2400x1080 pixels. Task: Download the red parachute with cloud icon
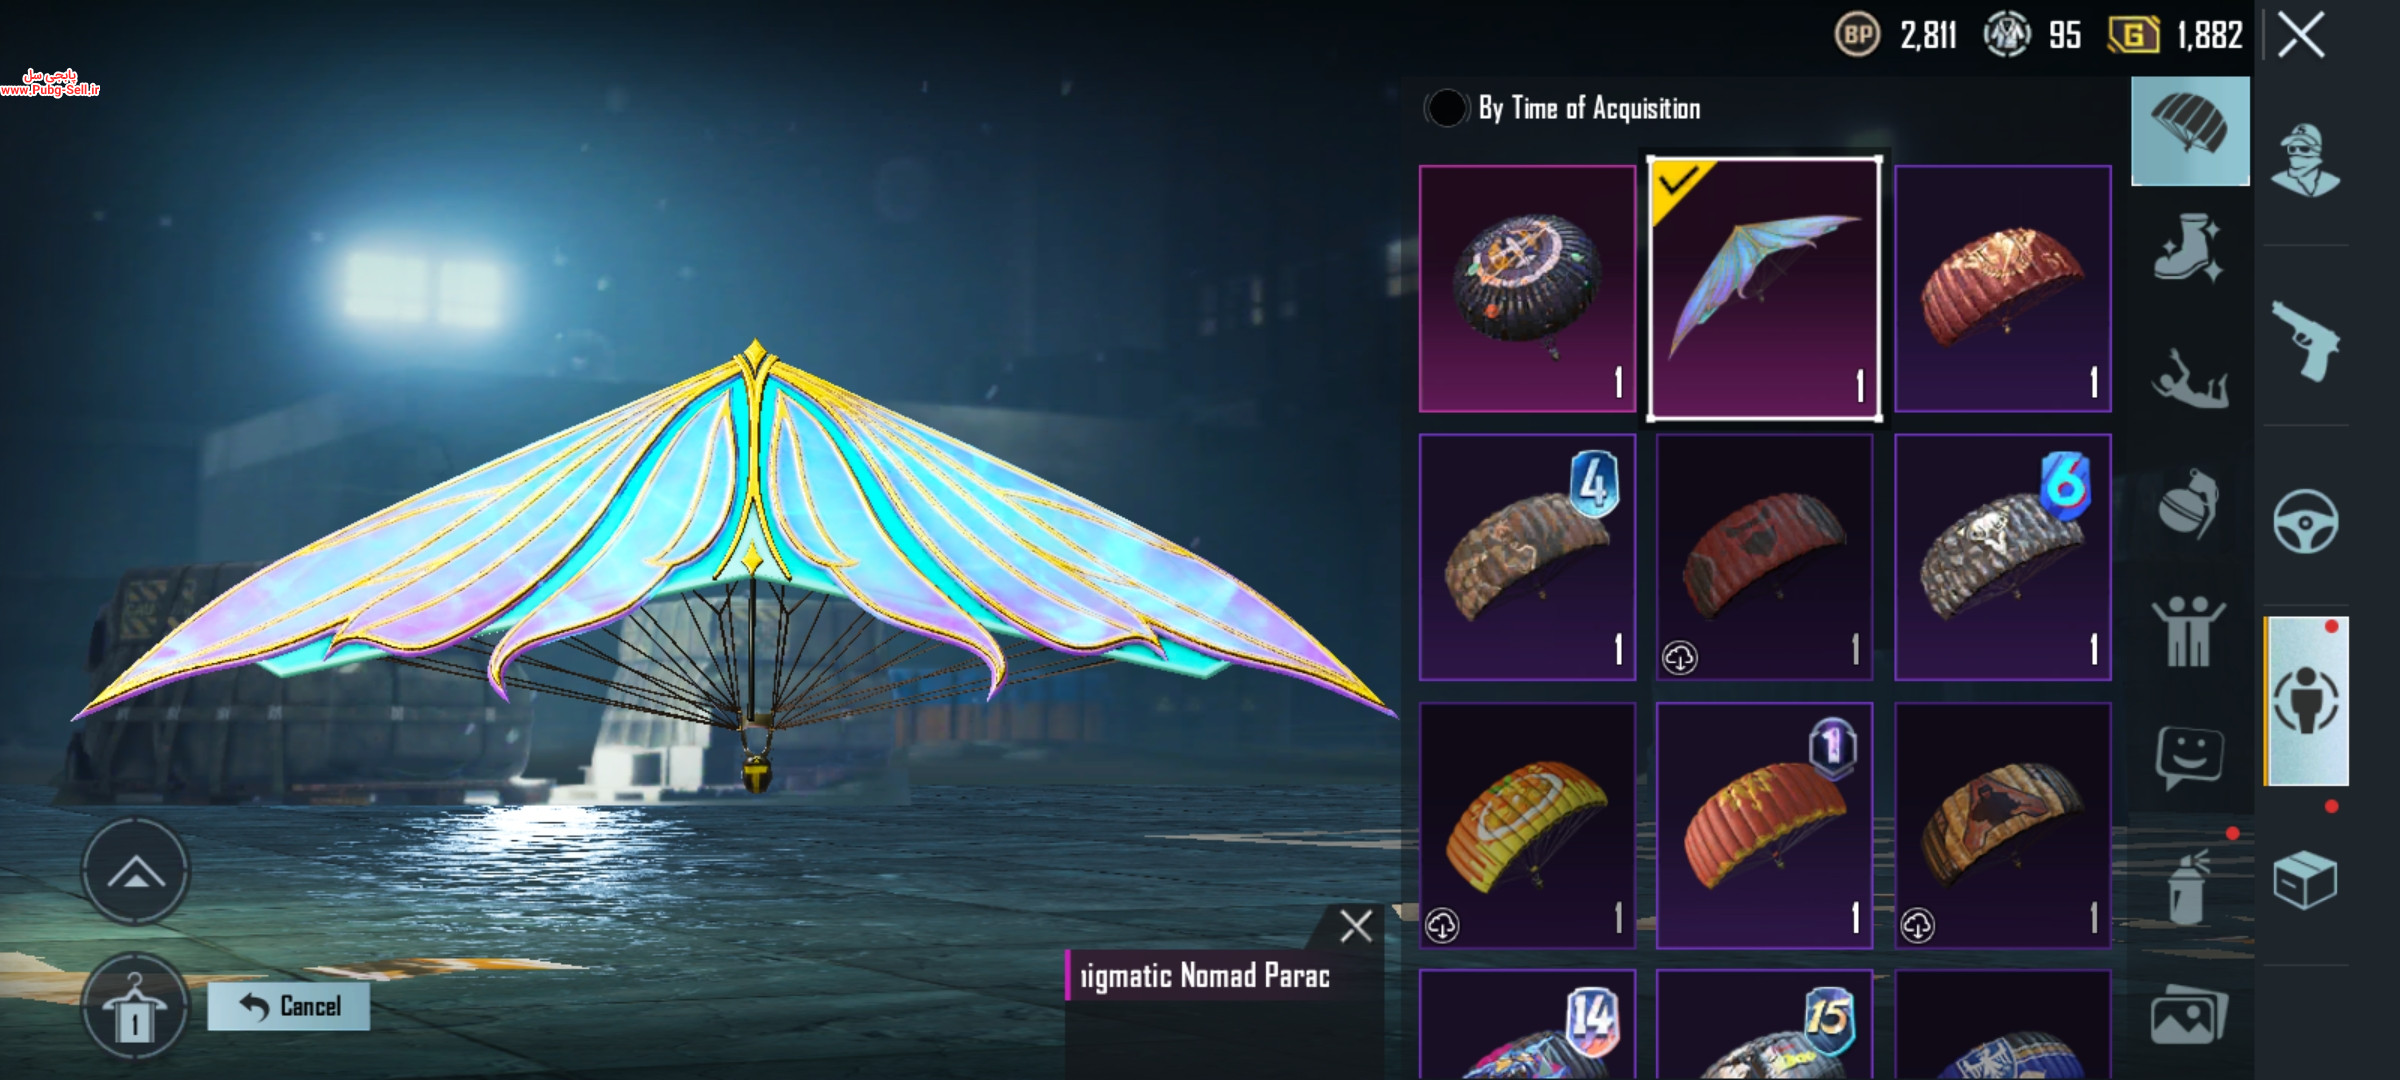pos(1764,558)
